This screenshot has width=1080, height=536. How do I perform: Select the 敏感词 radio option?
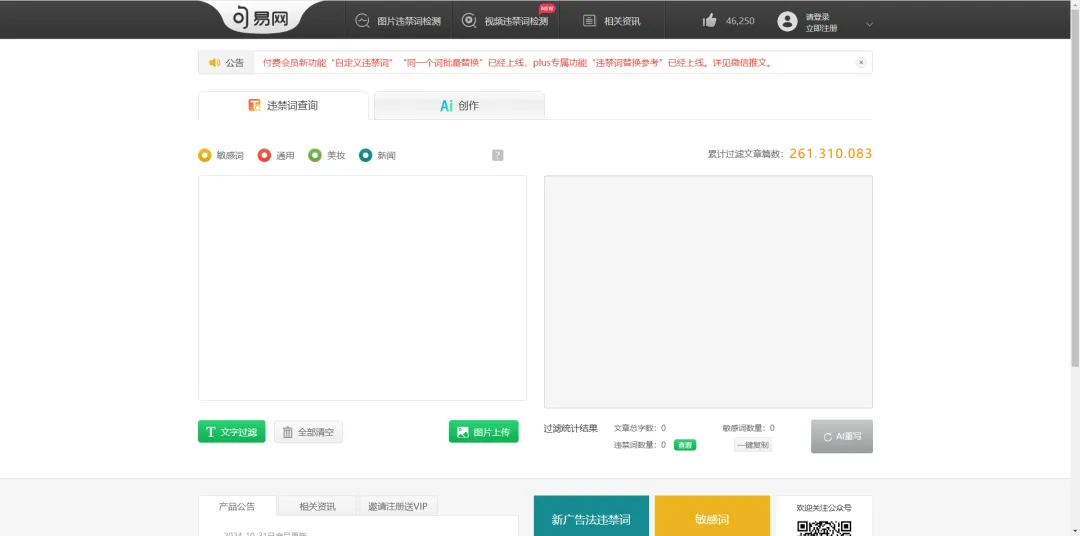pos(205,155)
